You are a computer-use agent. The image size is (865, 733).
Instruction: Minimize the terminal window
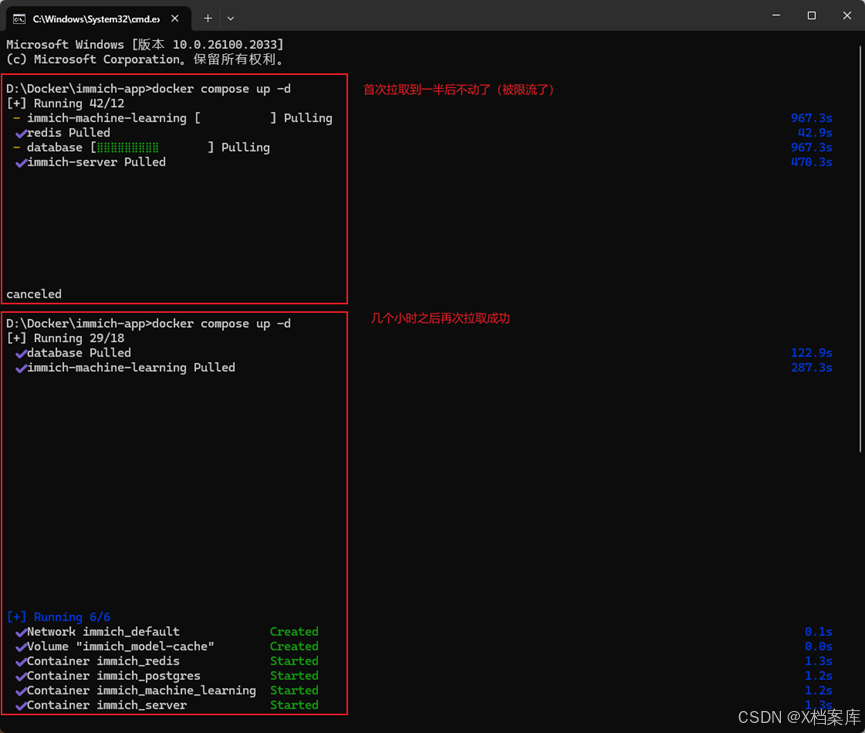coord(776,15)
